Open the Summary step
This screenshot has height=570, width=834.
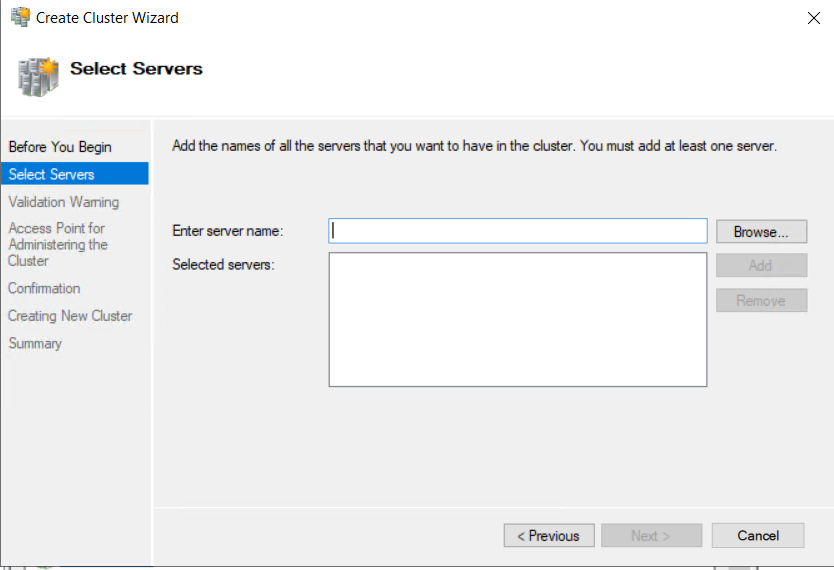click(35, 343)
